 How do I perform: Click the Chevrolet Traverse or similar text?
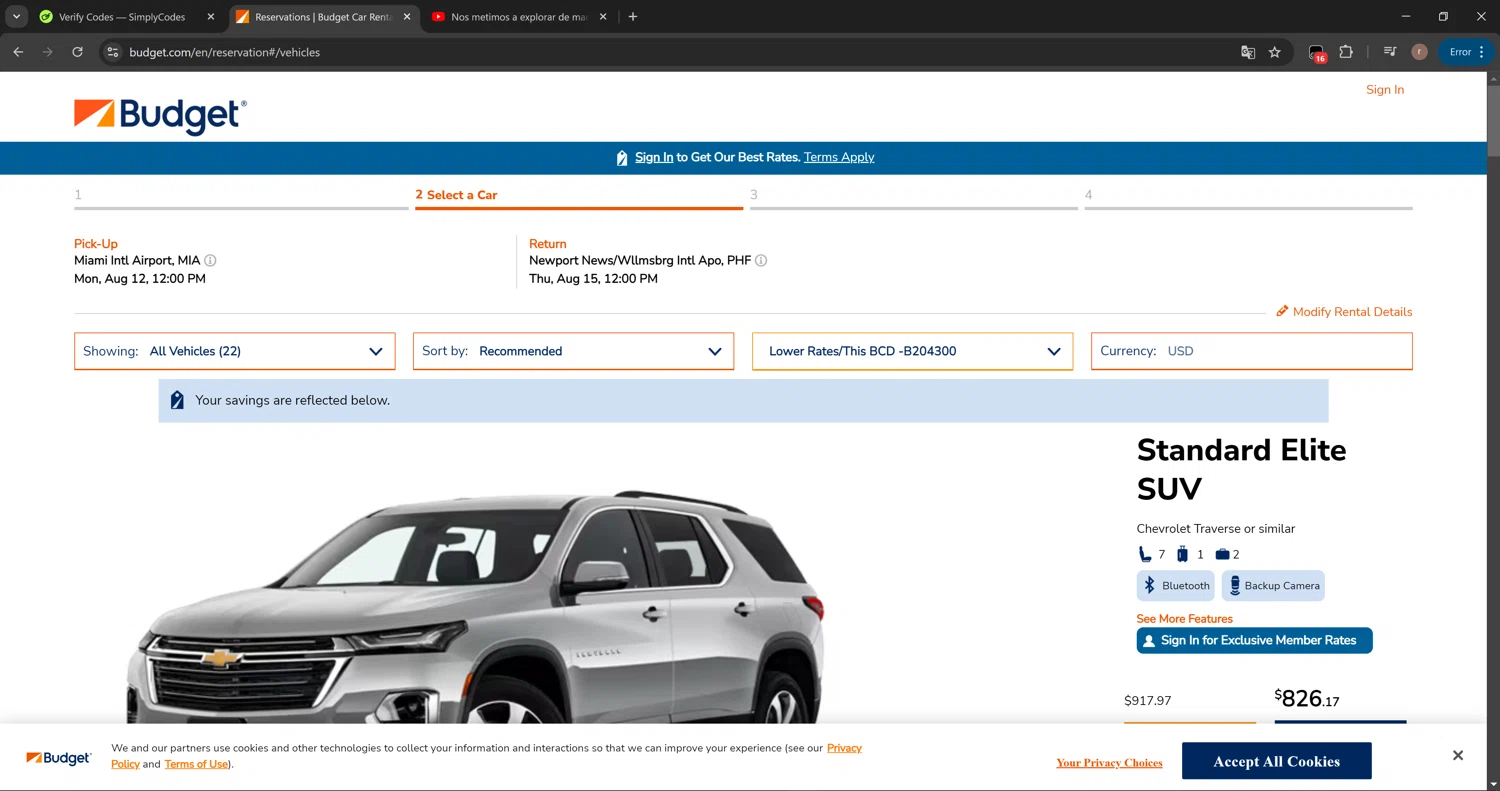pos(1215,528)
